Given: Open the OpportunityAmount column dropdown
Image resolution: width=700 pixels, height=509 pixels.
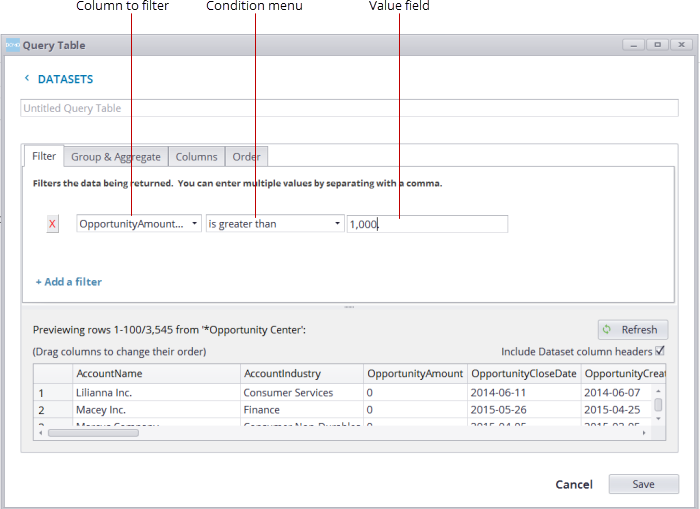Looking at the screenshot, I should [x=139, y=224].
